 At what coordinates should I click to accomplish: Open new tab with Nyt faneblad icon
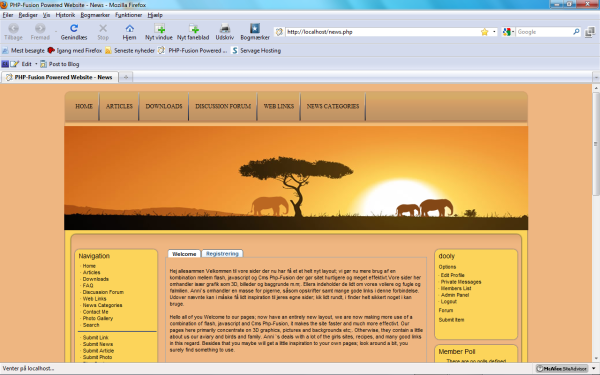[193, 32]
